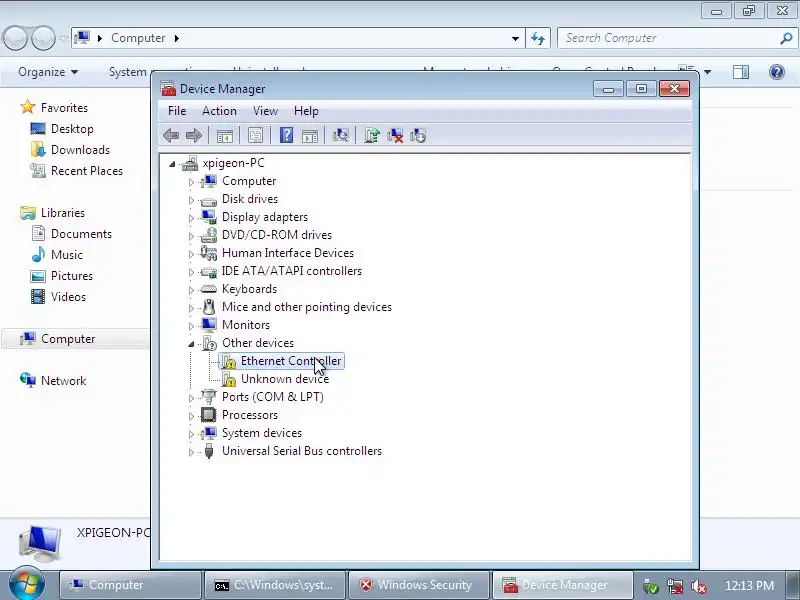This screenshot has width=800, height=600.
Task: Expand the Computer category in device tree
Action: 191,182
